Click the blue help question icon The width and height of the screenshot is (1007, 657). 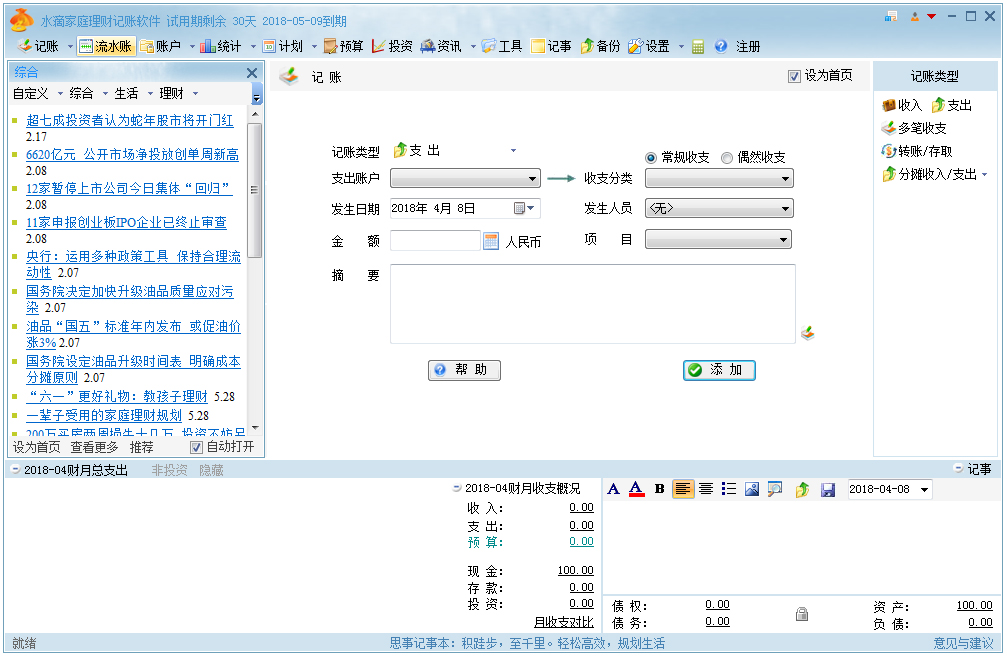click(x=721, y=46)
